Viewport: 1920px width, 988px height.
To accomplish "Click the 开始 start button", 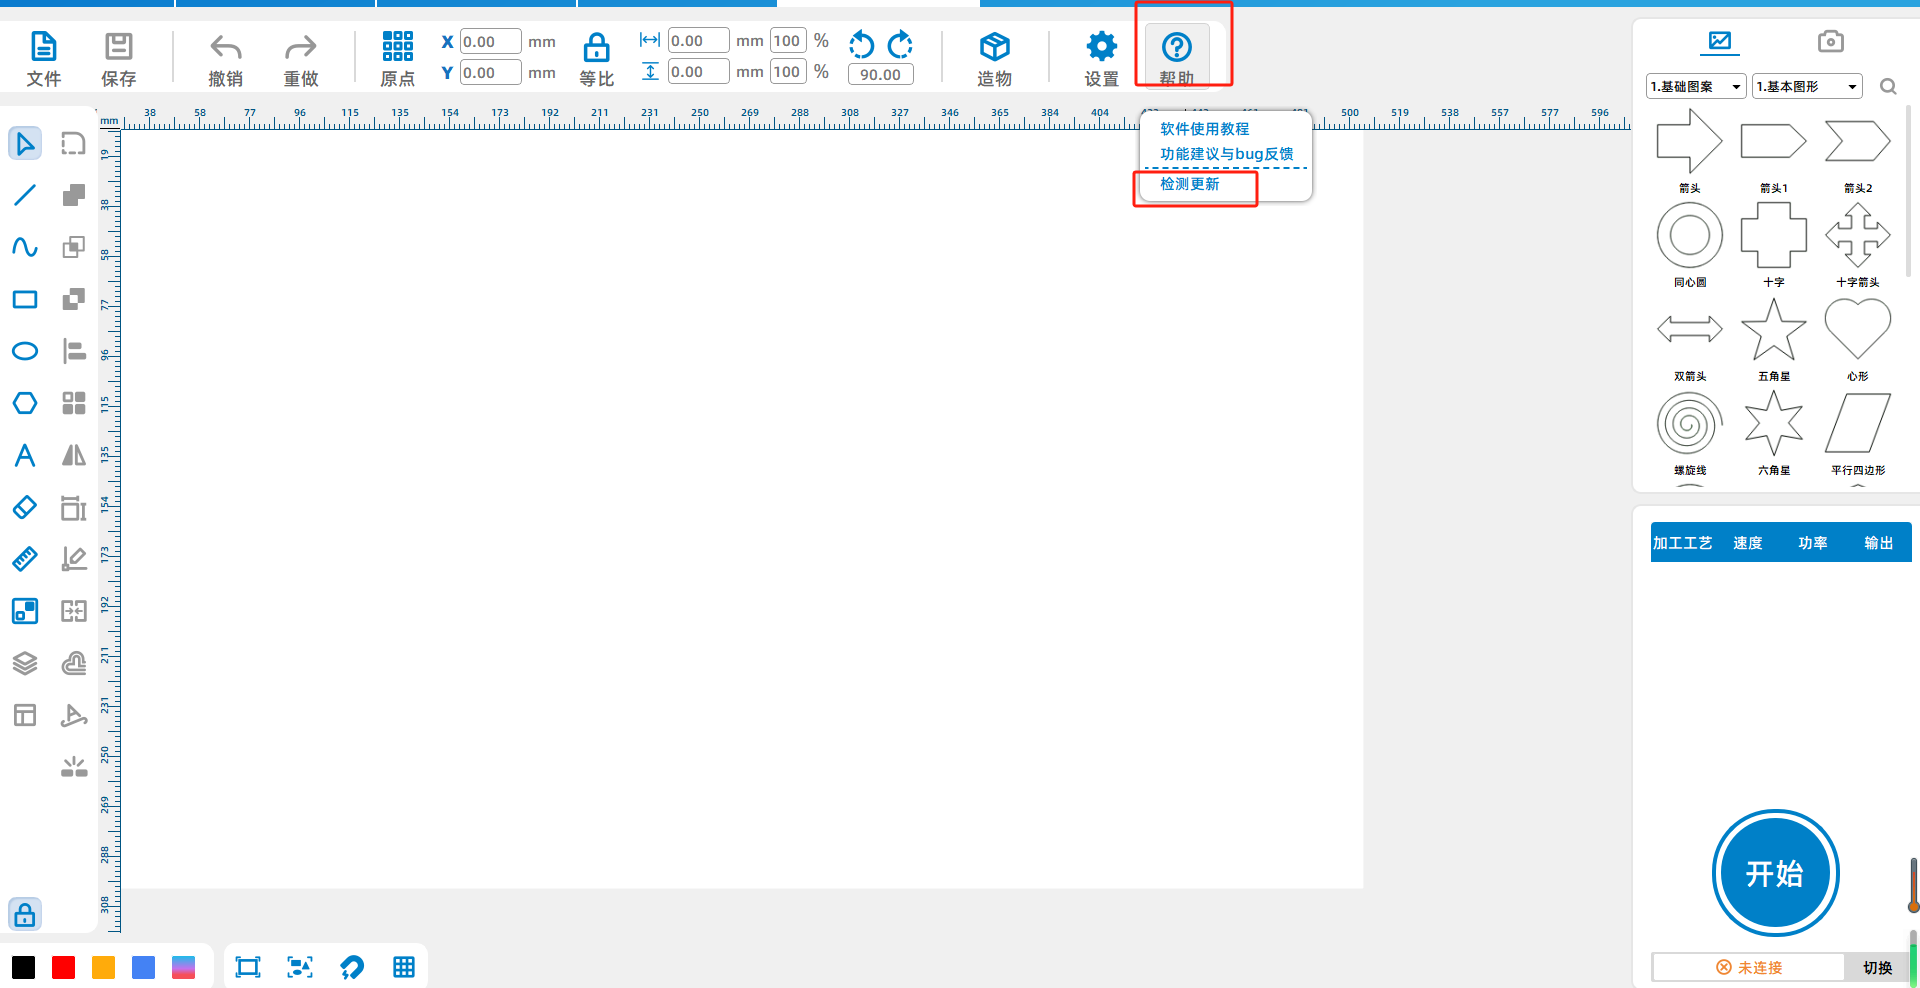I will (x=1775, y=873).
